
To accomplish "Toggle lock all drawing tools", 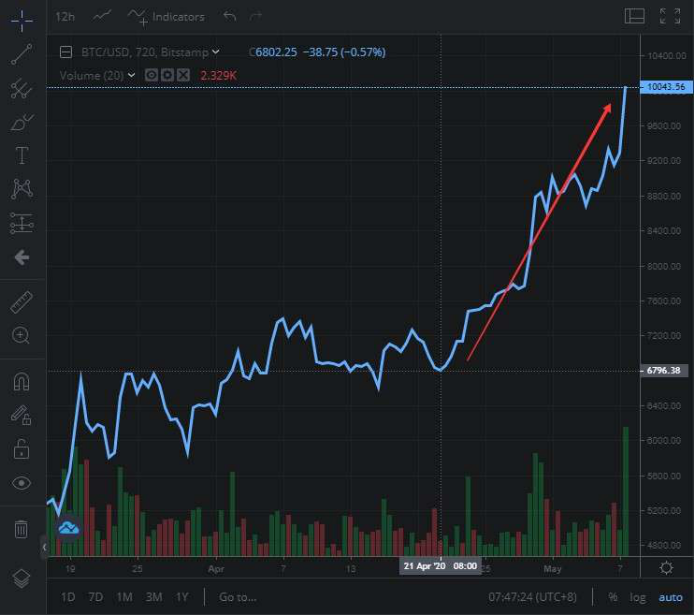I will click(x=21, y=448).
